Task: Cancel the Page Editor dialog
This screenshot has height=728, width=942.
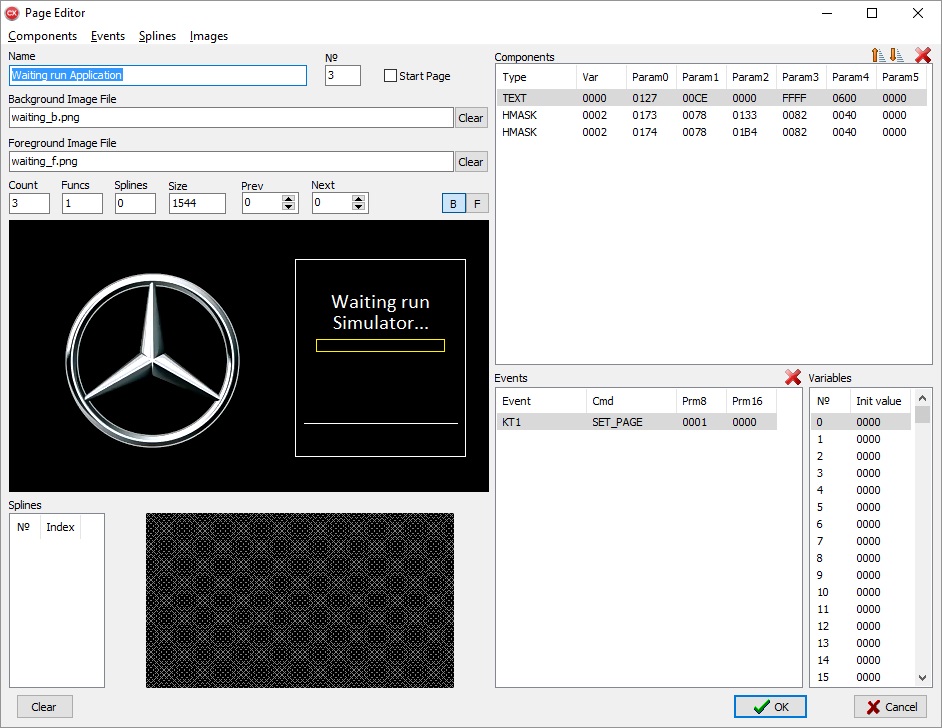Action: tap(890, 707)
